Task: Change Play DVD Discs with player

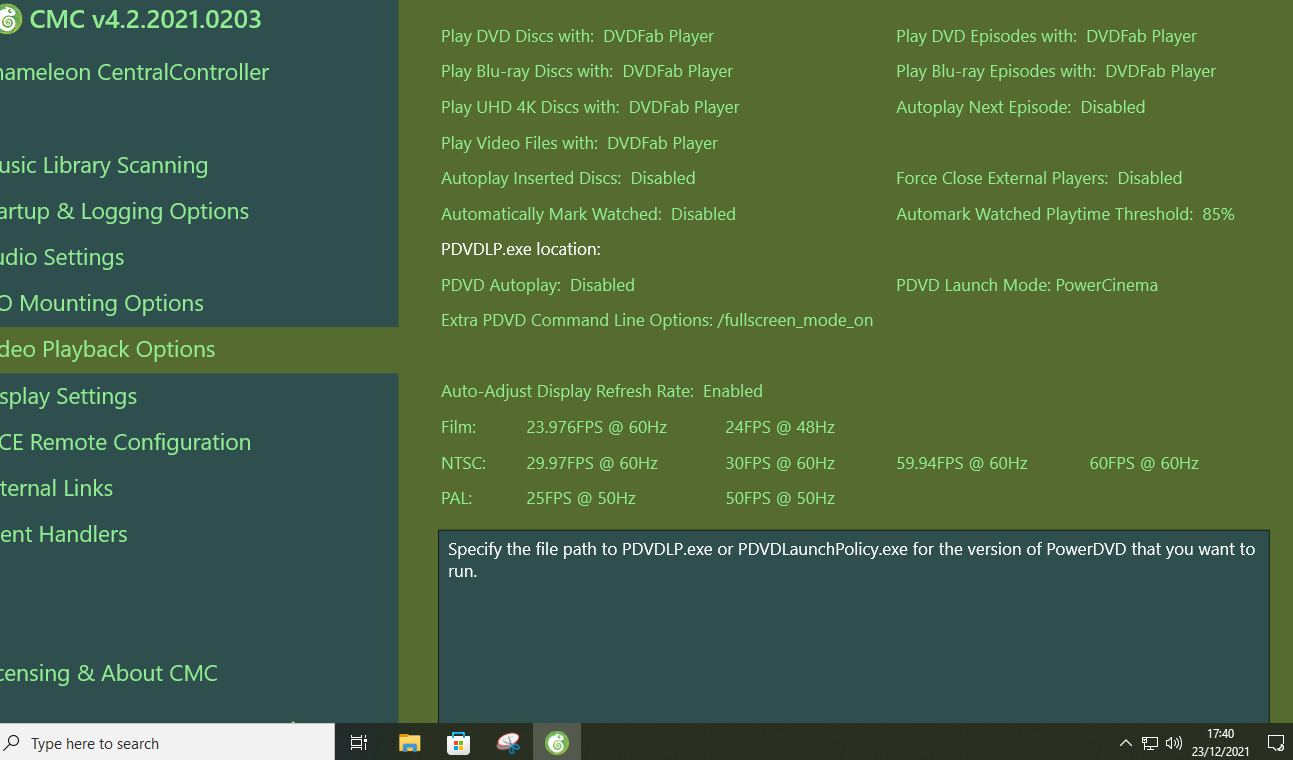Action: [x=577, y=36]
